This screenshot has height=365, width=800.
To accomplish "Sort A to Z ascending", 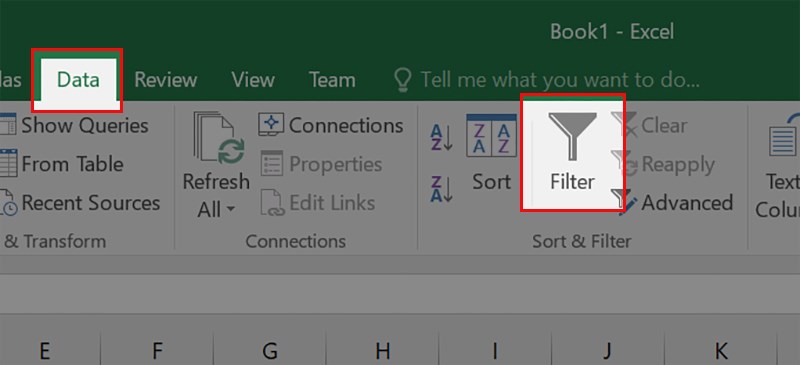I will [441, 137].
